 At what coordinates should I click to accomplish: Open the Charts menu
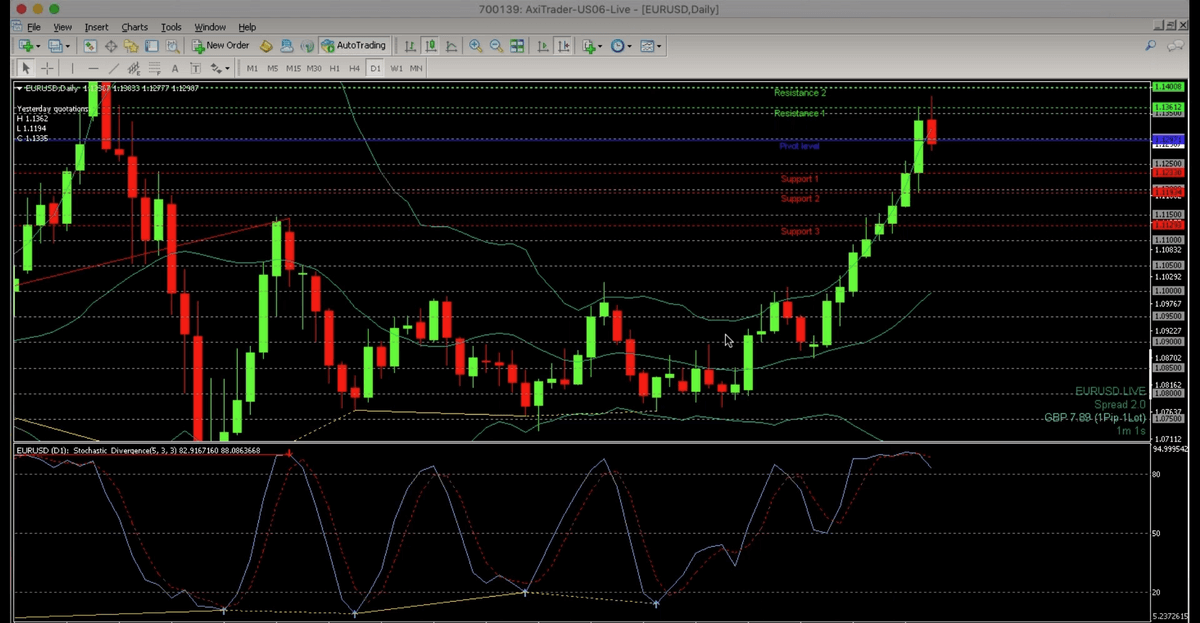pyautogui.click(x=134, y=27)
